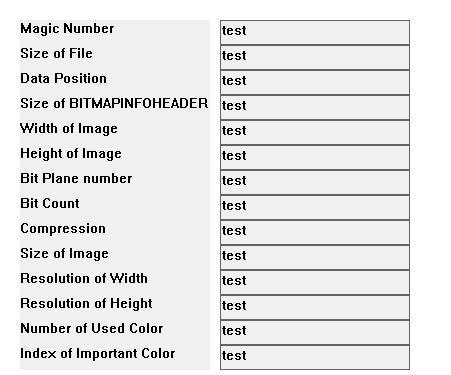
Task: Select the Size of File input box
Action: click(x=315, y=57)
